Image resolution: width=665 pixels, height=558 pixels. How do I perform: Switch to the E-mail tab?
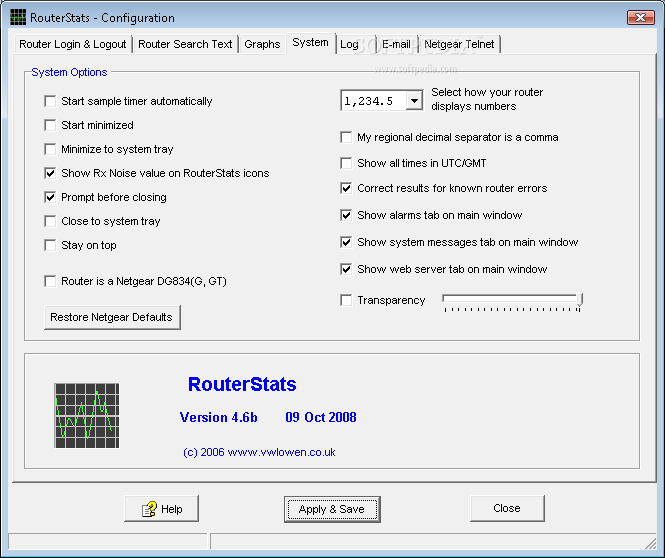tap(396, 44)
